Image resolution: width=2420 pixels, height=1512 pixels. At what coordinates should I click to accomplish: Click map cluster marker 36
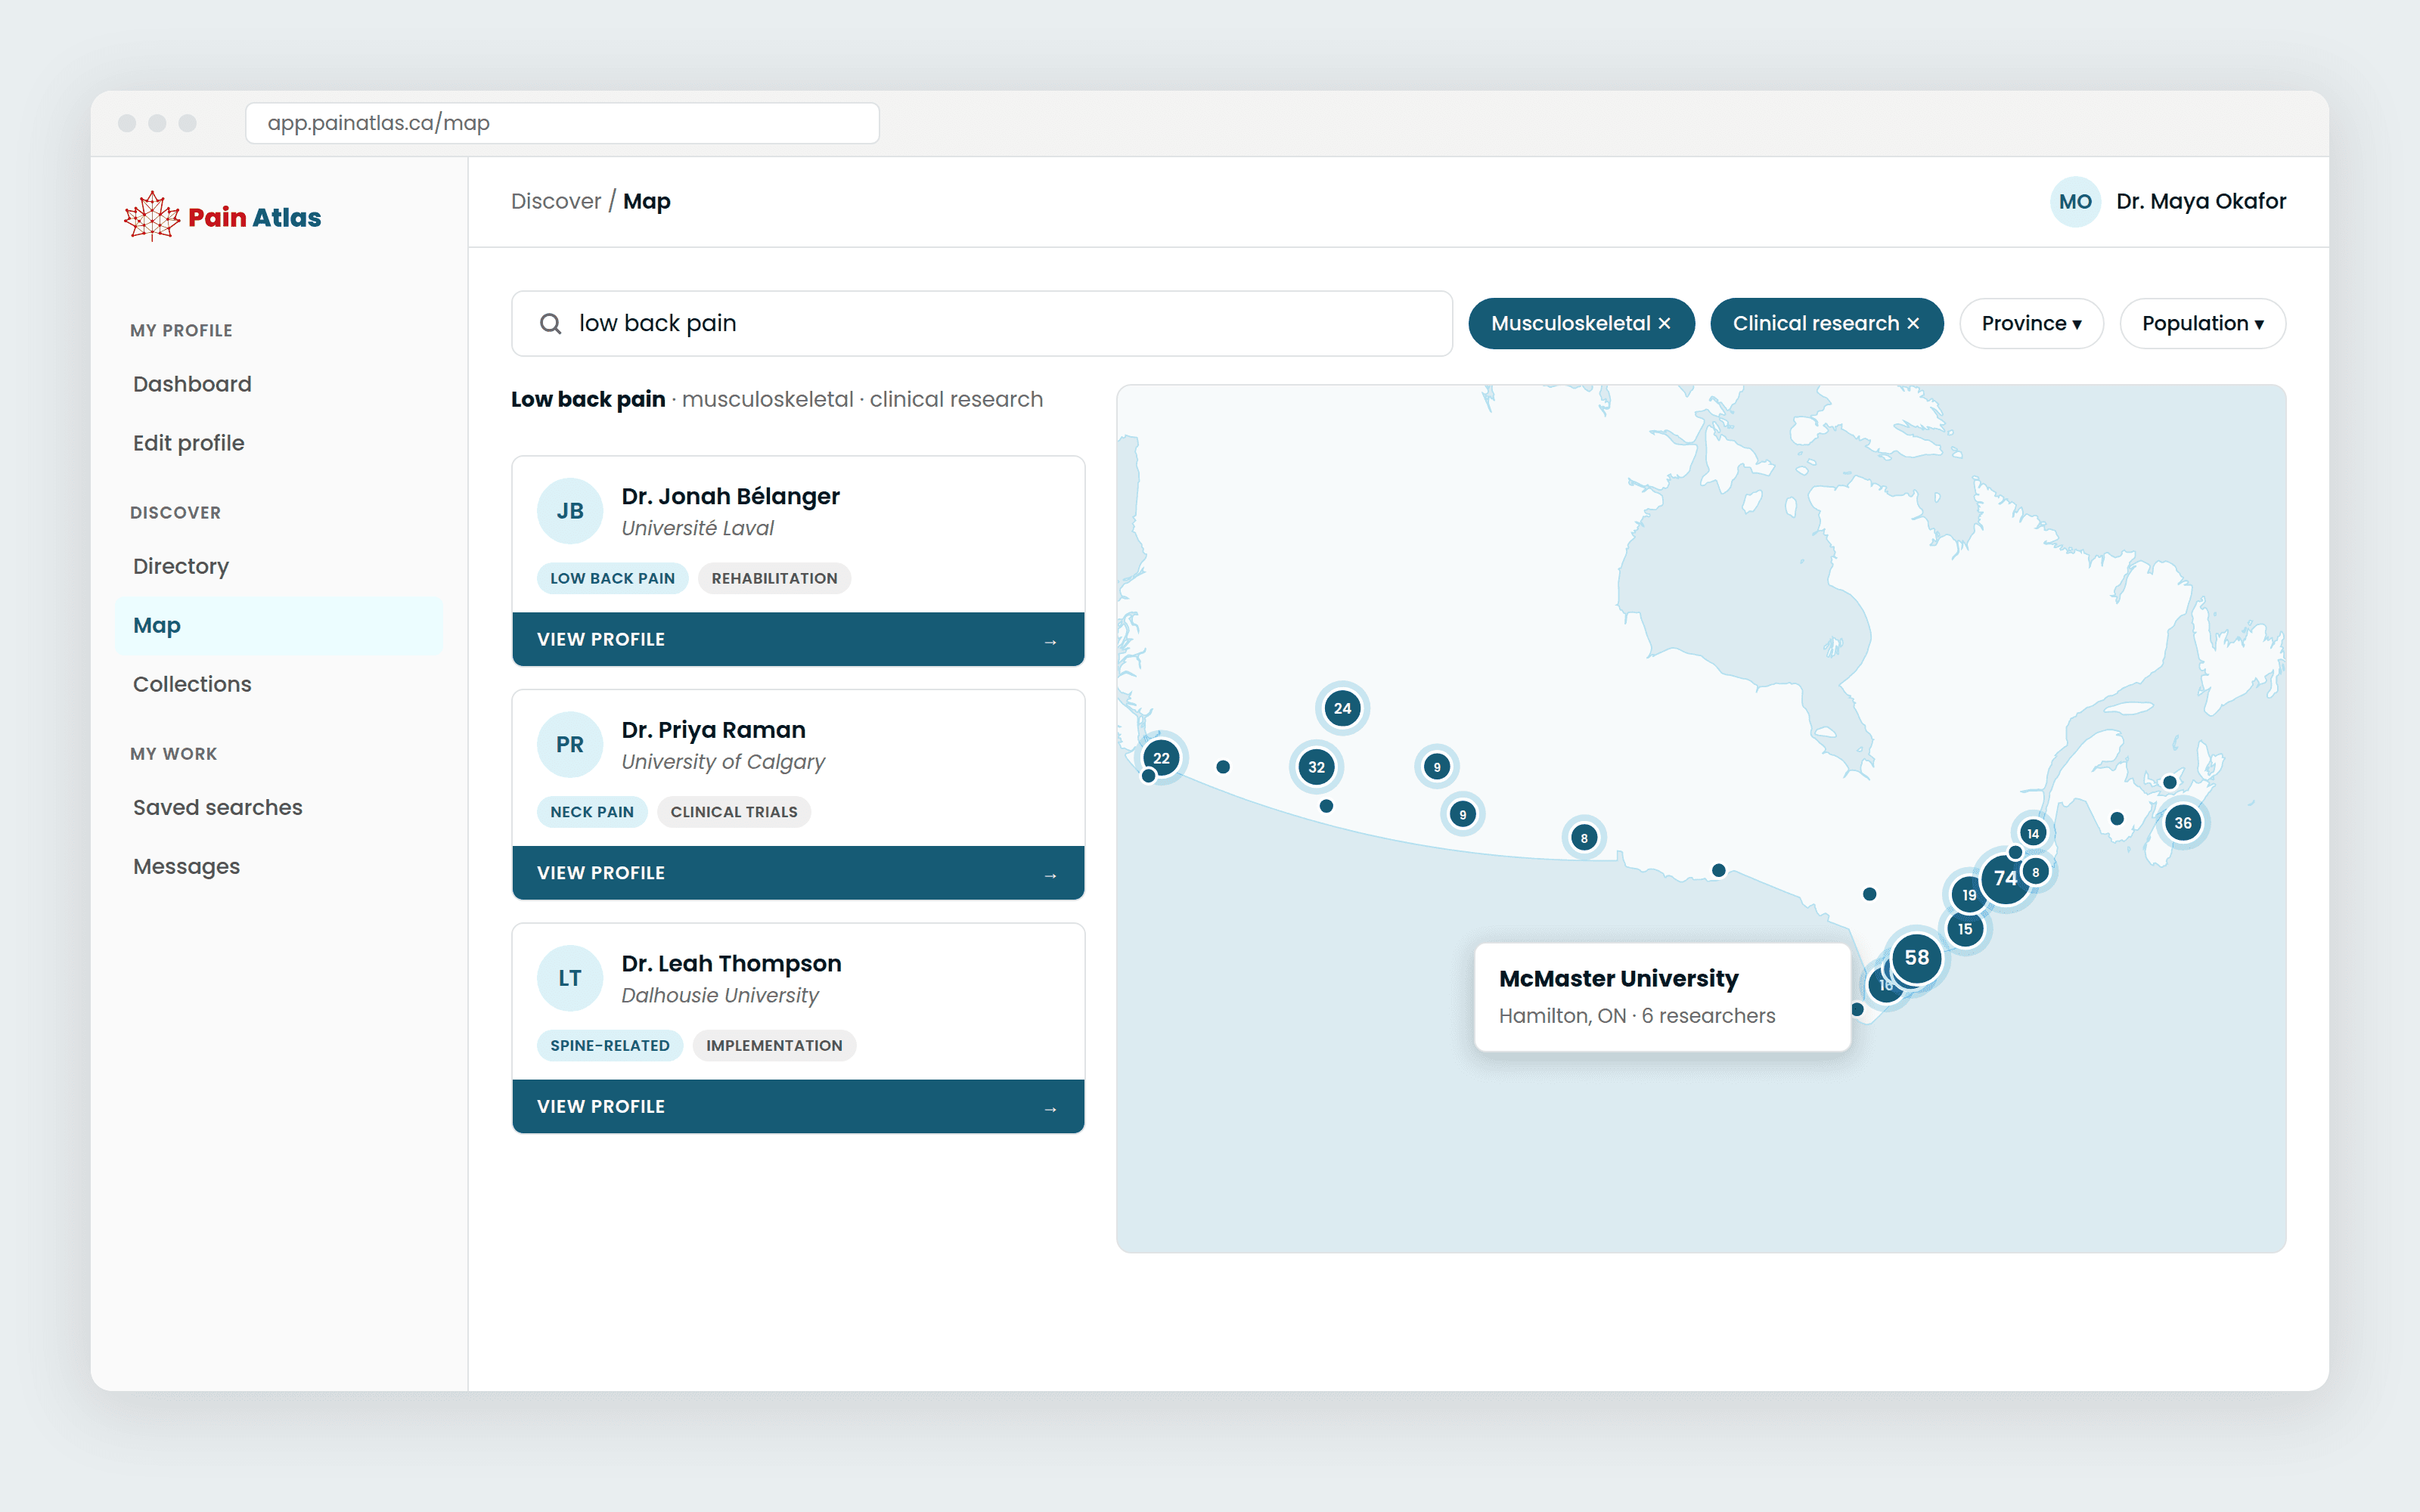(x=2182, y=823)
